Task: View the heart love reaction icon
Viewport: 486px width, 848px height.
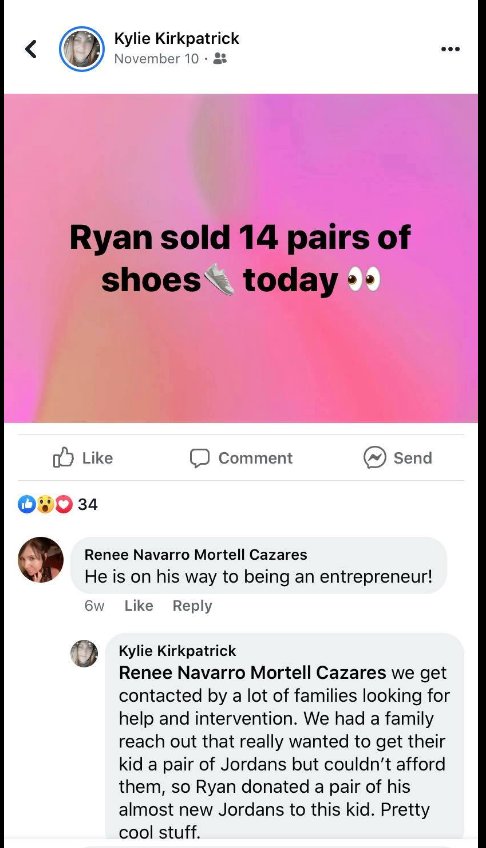Action: 64,504
